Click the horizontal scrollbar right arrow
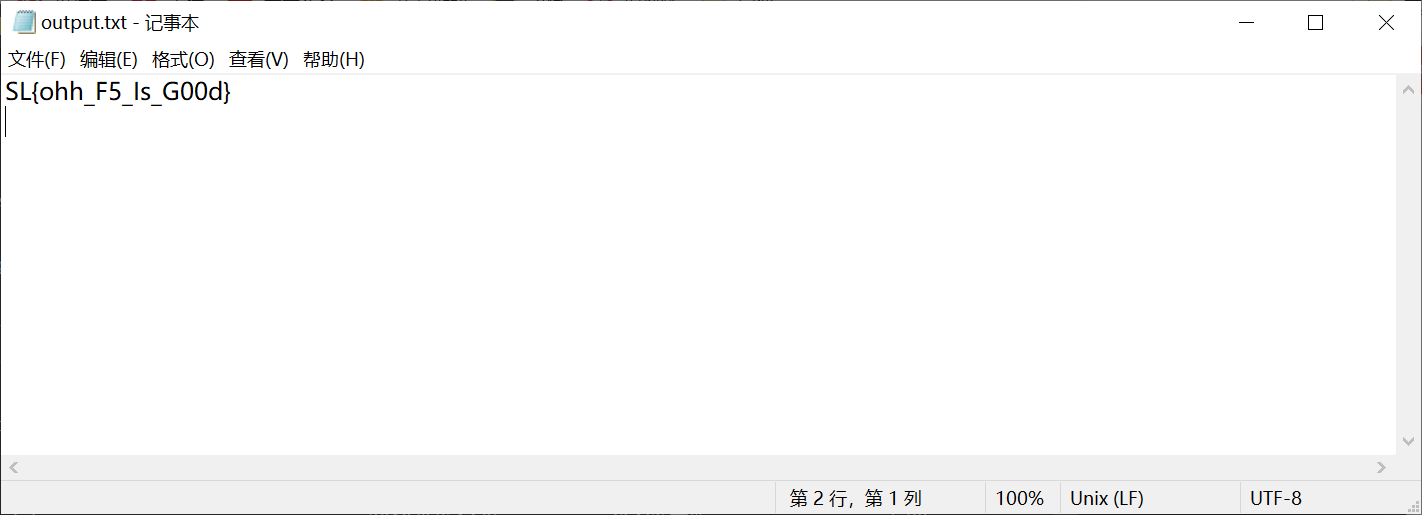Viewport: 1422px width, 515px height. 1382,467
